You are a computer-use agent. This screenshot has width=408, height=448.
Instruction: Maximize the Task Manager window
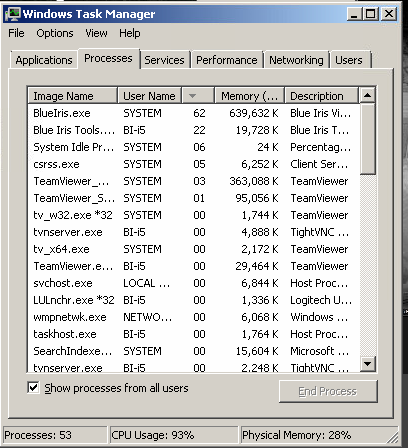click(x=370, y=14)
